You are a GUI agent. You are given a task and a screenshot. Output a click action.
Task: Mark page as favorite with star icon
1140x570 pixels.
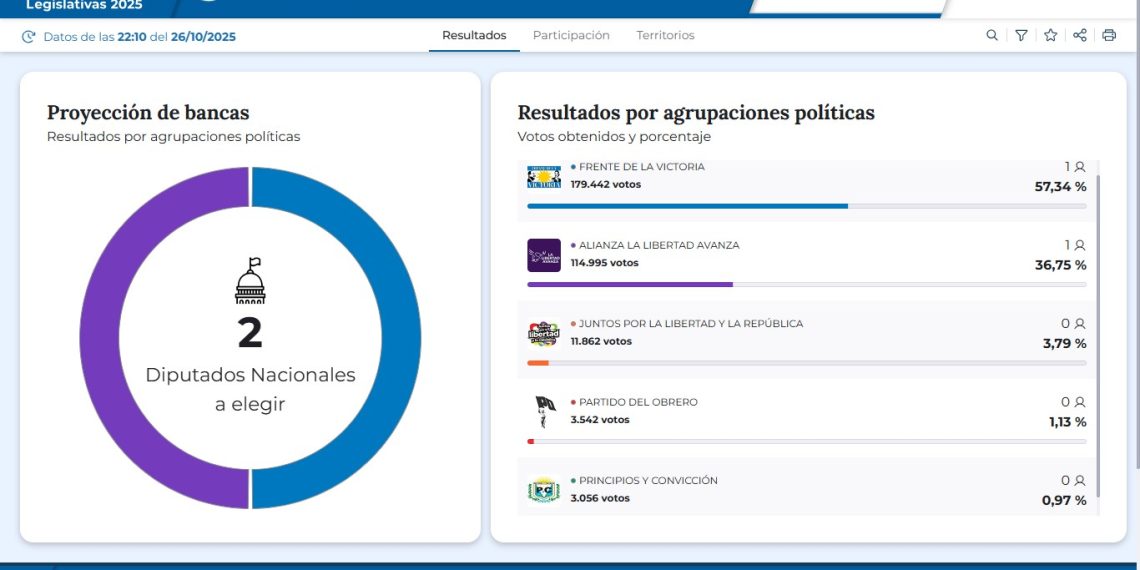1050,35
